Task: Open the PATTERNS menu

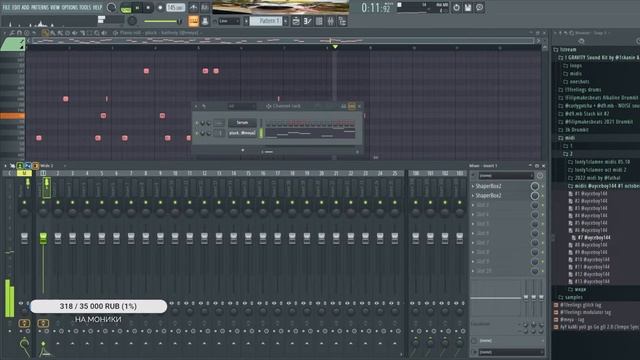Action: click(x=40, y=7)
